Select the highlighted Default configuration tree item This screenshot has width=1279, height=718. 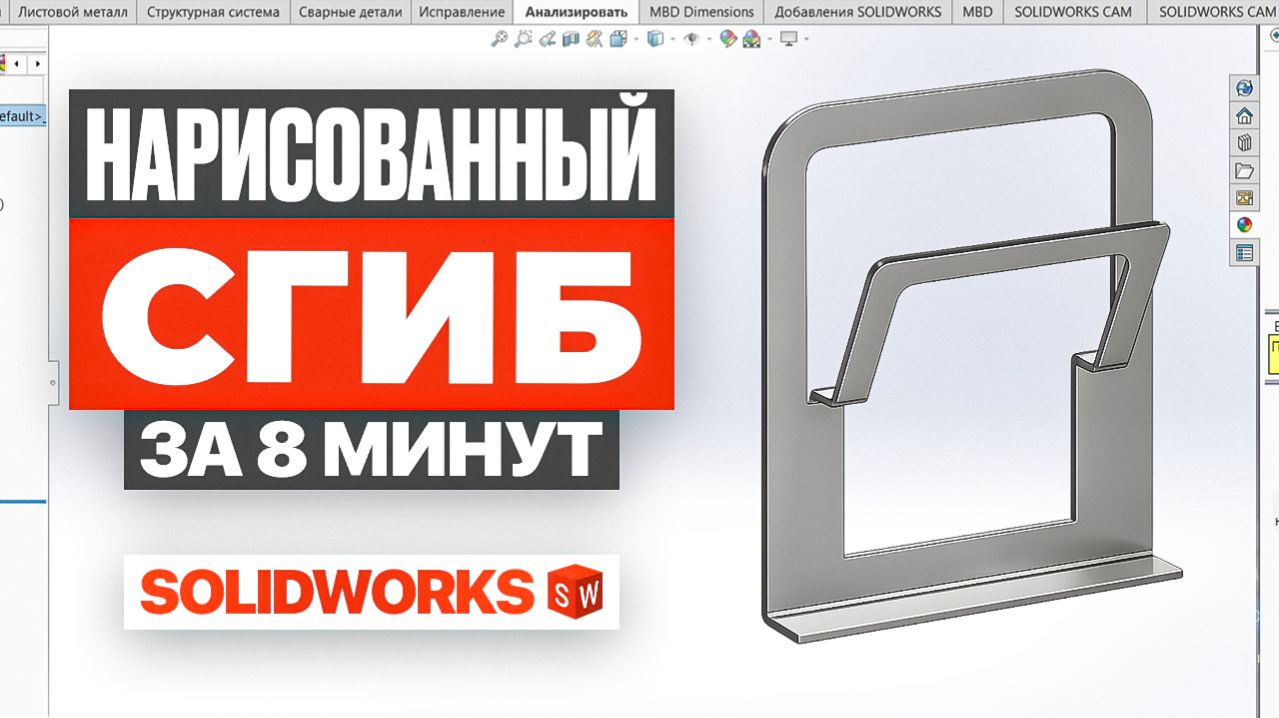tap(22, 116)
